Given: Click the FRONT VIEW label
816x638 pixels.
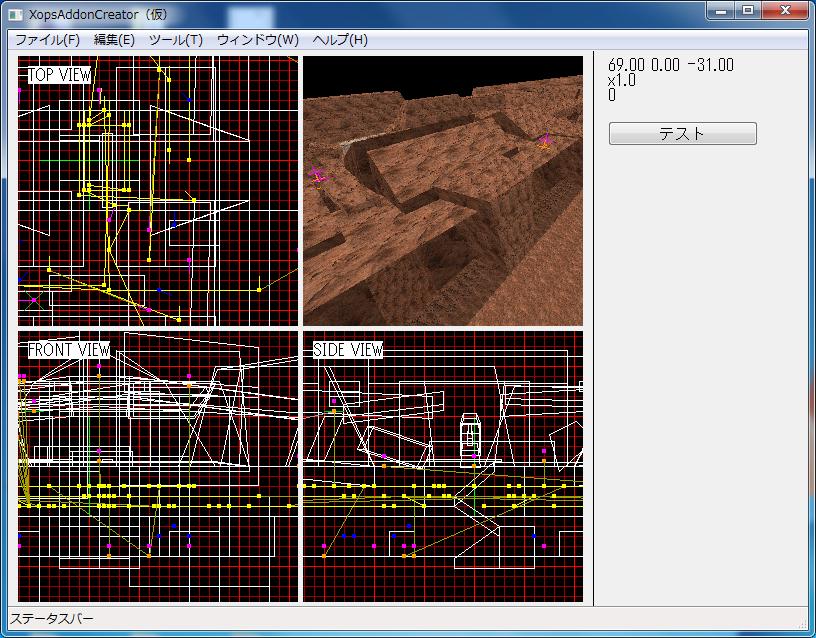Looking at the screenshot, I should coord(68,350).
